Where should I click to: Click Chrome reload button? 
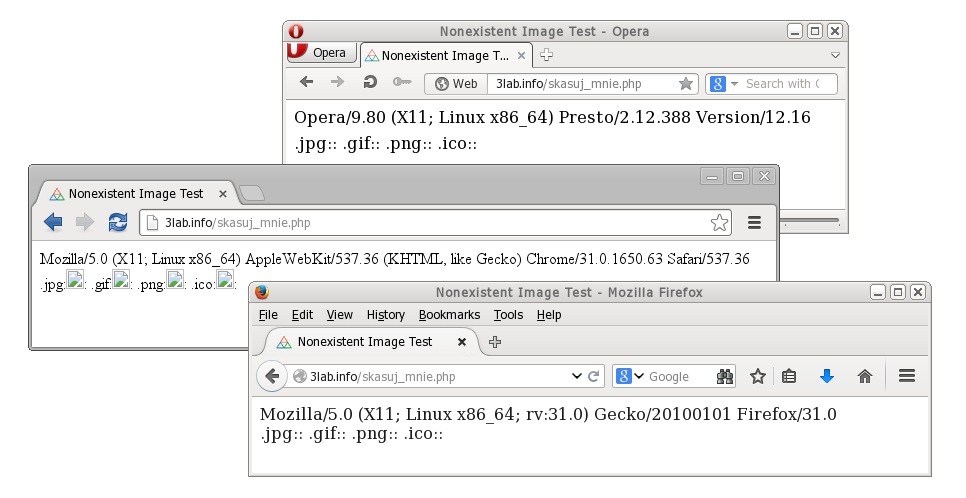118,222
